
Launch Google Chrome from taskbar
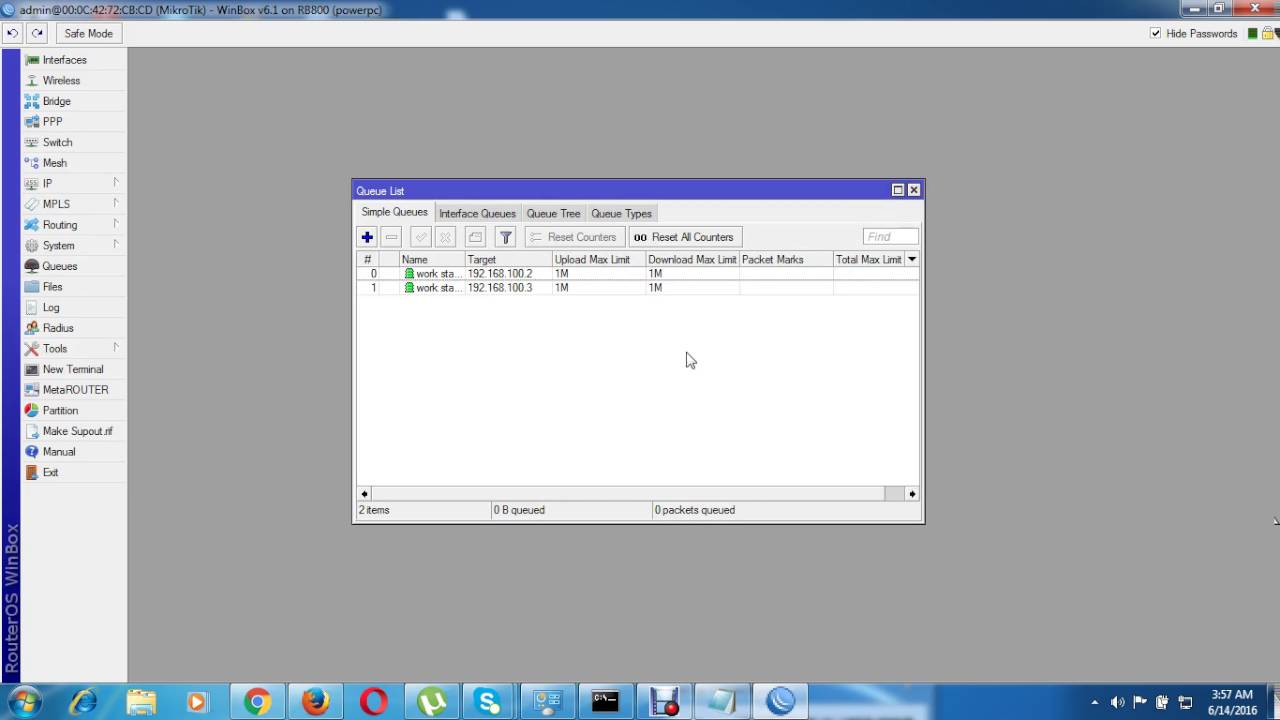coord(257,702)
